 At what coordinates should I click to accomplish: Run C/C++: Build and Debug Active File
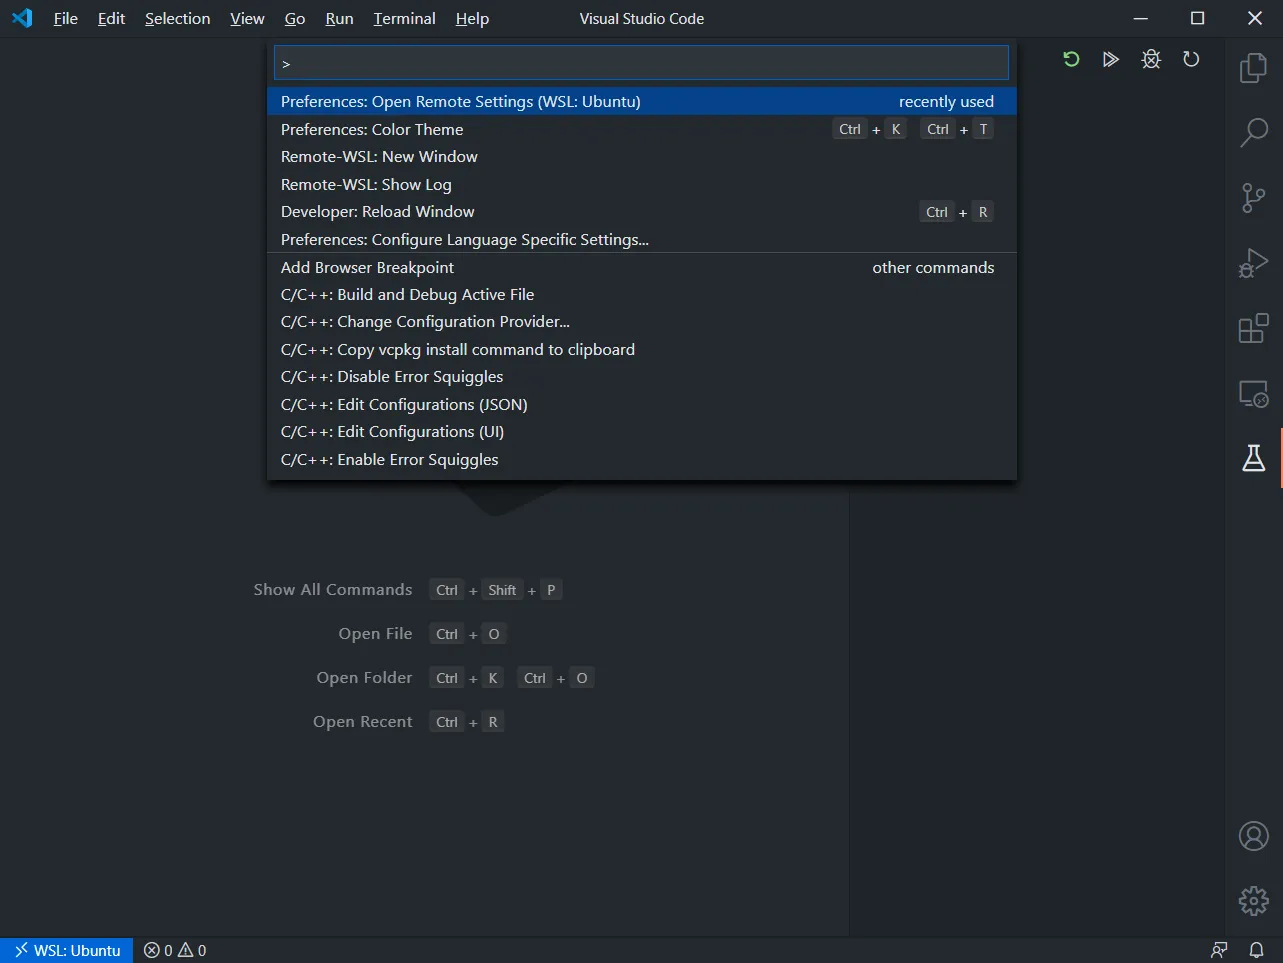tap(642, 294)
